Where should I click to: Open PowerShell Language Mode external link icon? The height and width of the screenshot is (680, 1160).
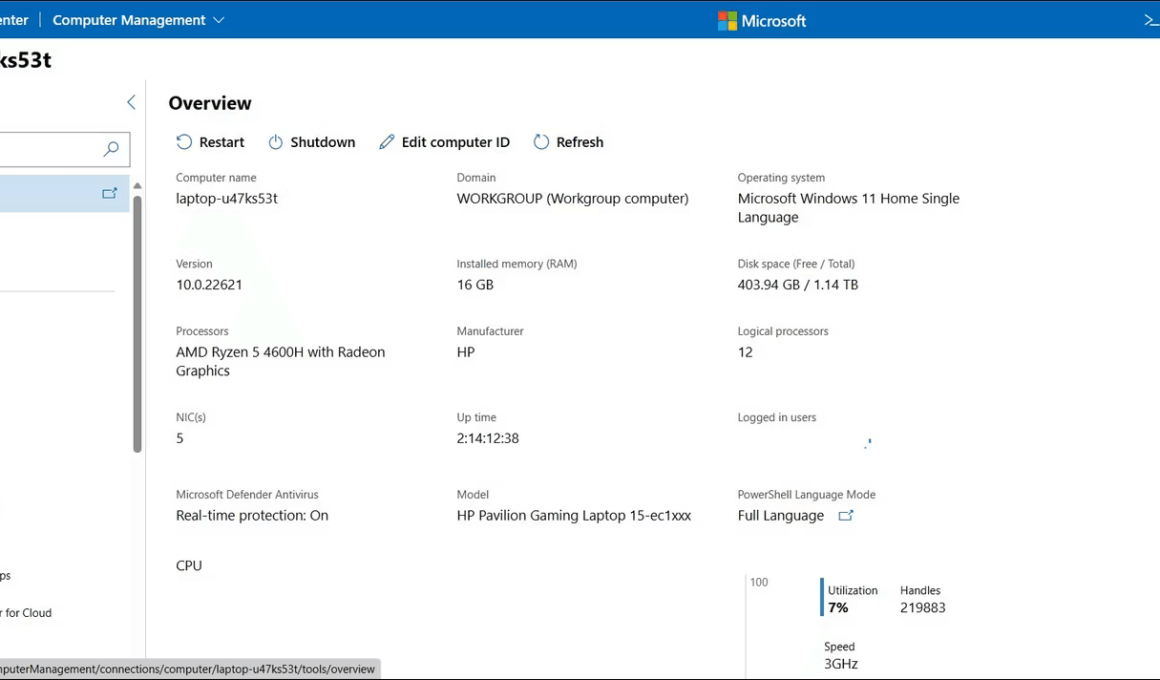(846, 516)
